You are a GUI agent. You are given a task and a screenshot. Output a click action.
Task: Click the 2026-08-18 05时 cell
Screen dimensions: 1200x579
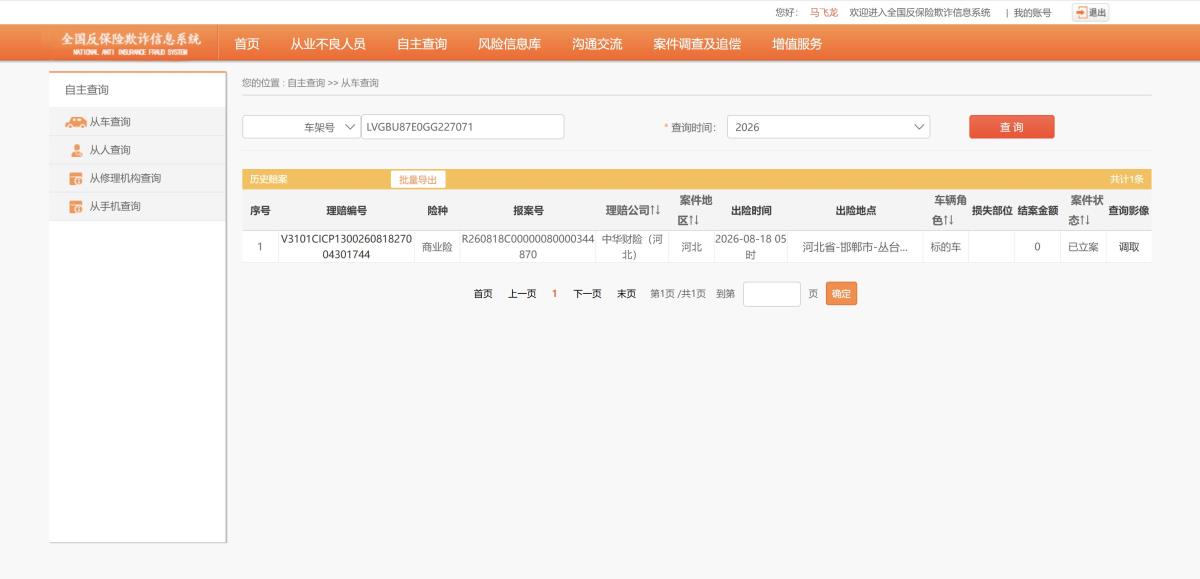click(751, 247)
